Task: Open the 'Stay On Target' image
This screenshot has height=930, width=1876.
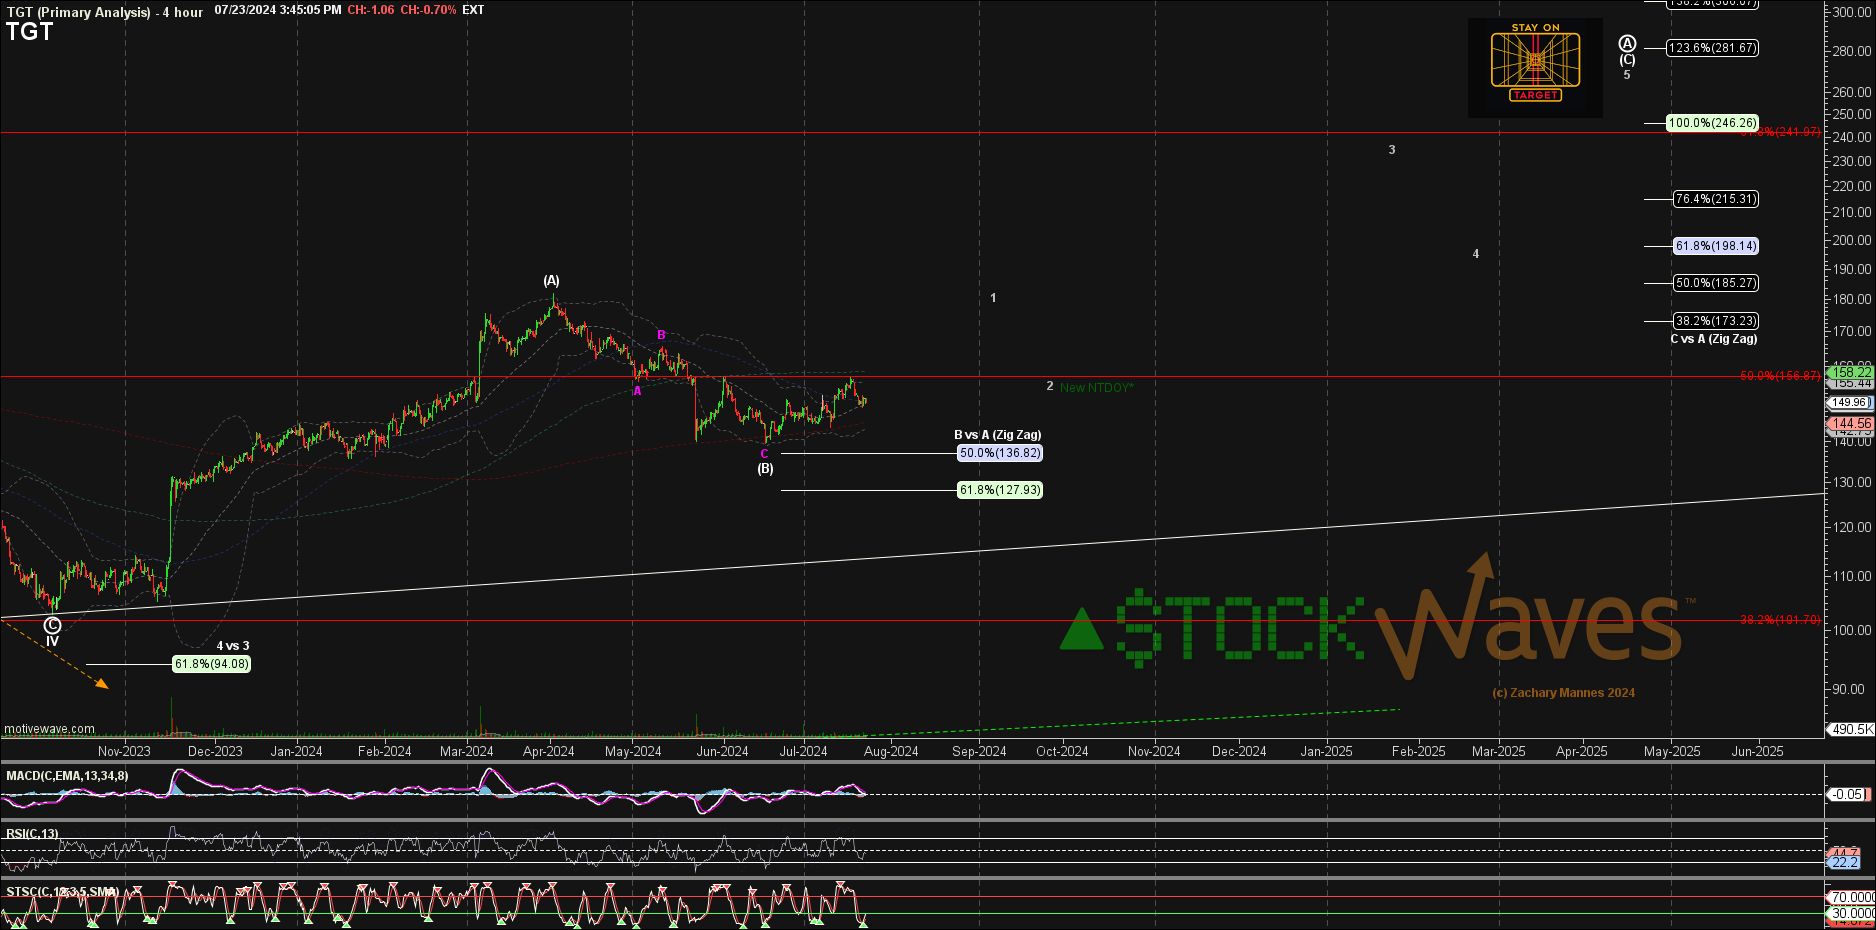Action: point(1535,67)
